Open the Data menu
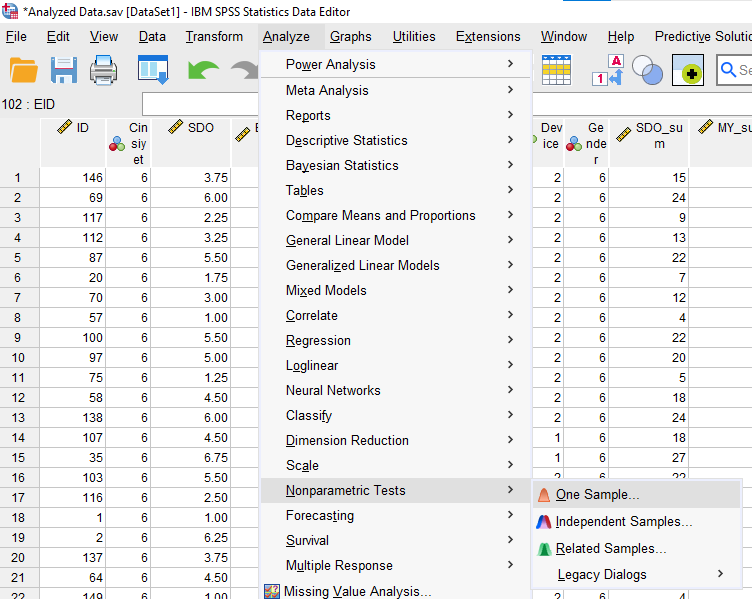 pyautogui.click(x=152, y=36)
